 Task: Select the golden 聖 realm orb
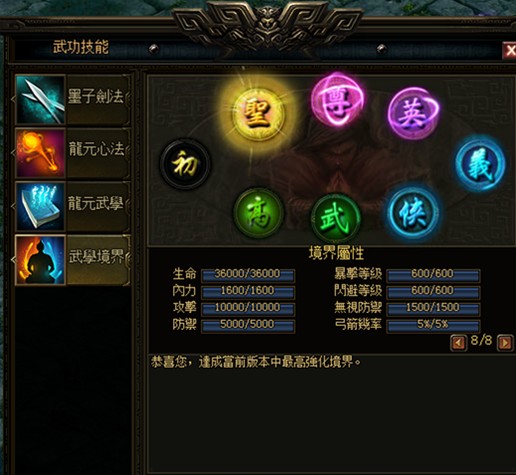(258, 114)
